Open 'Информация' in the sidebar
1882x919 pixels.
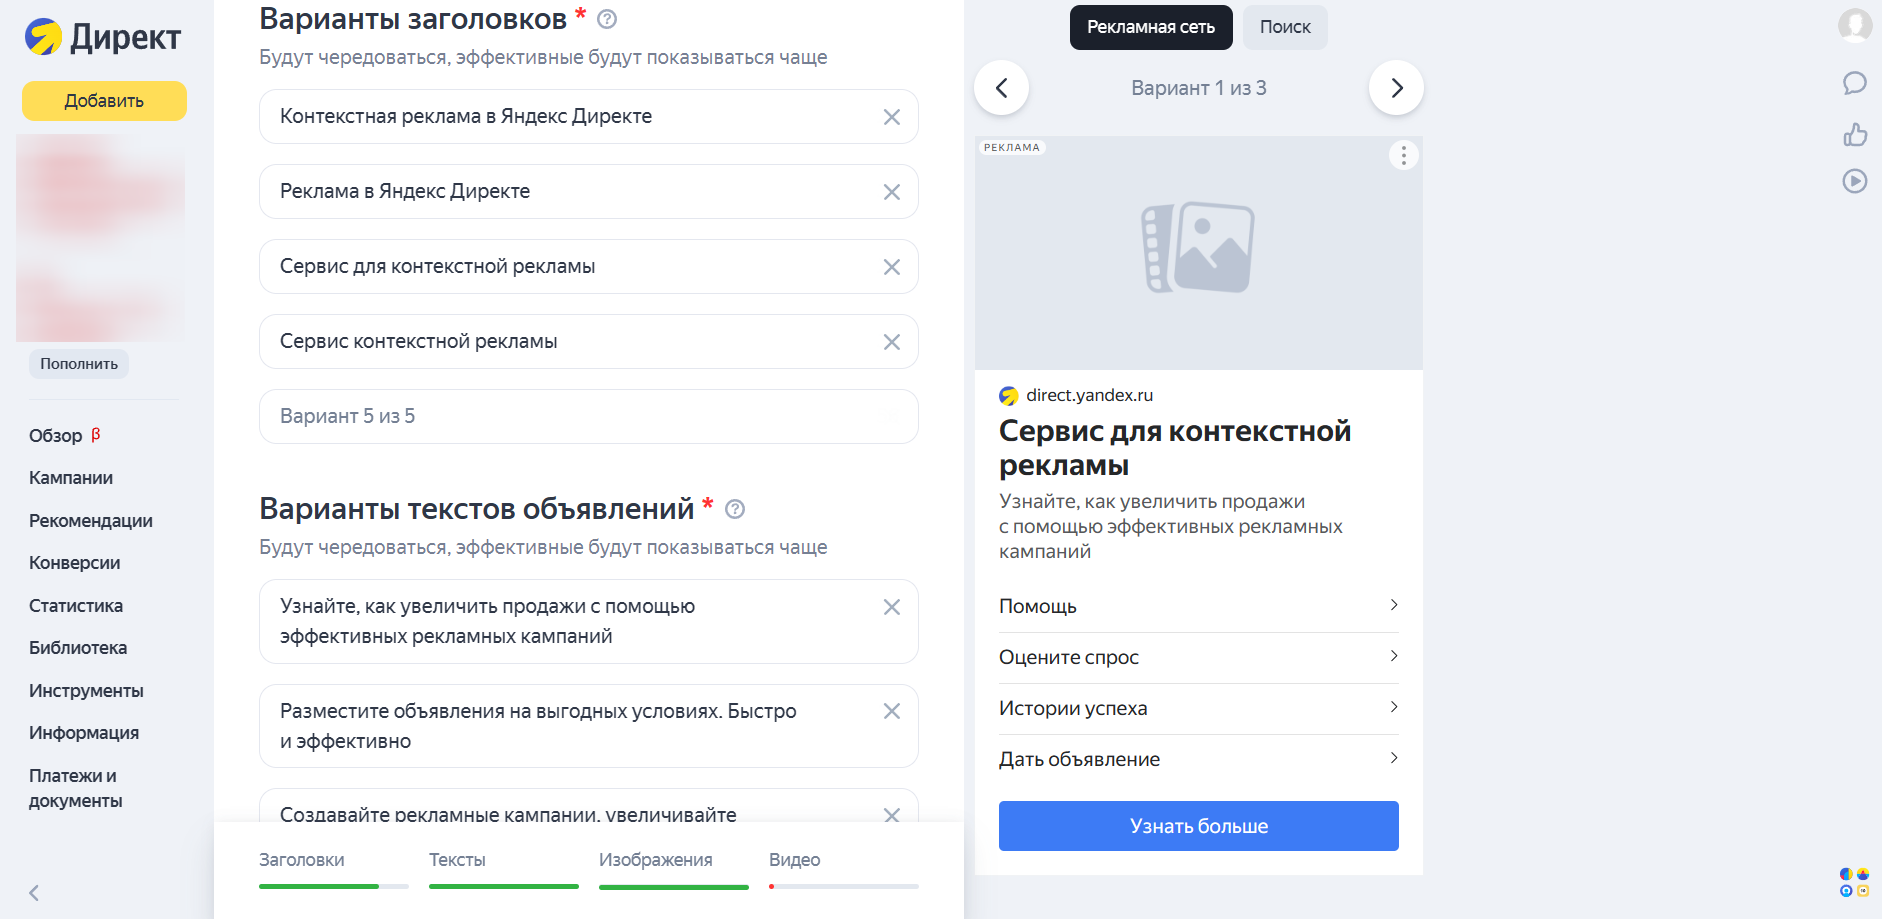[84, 733]
